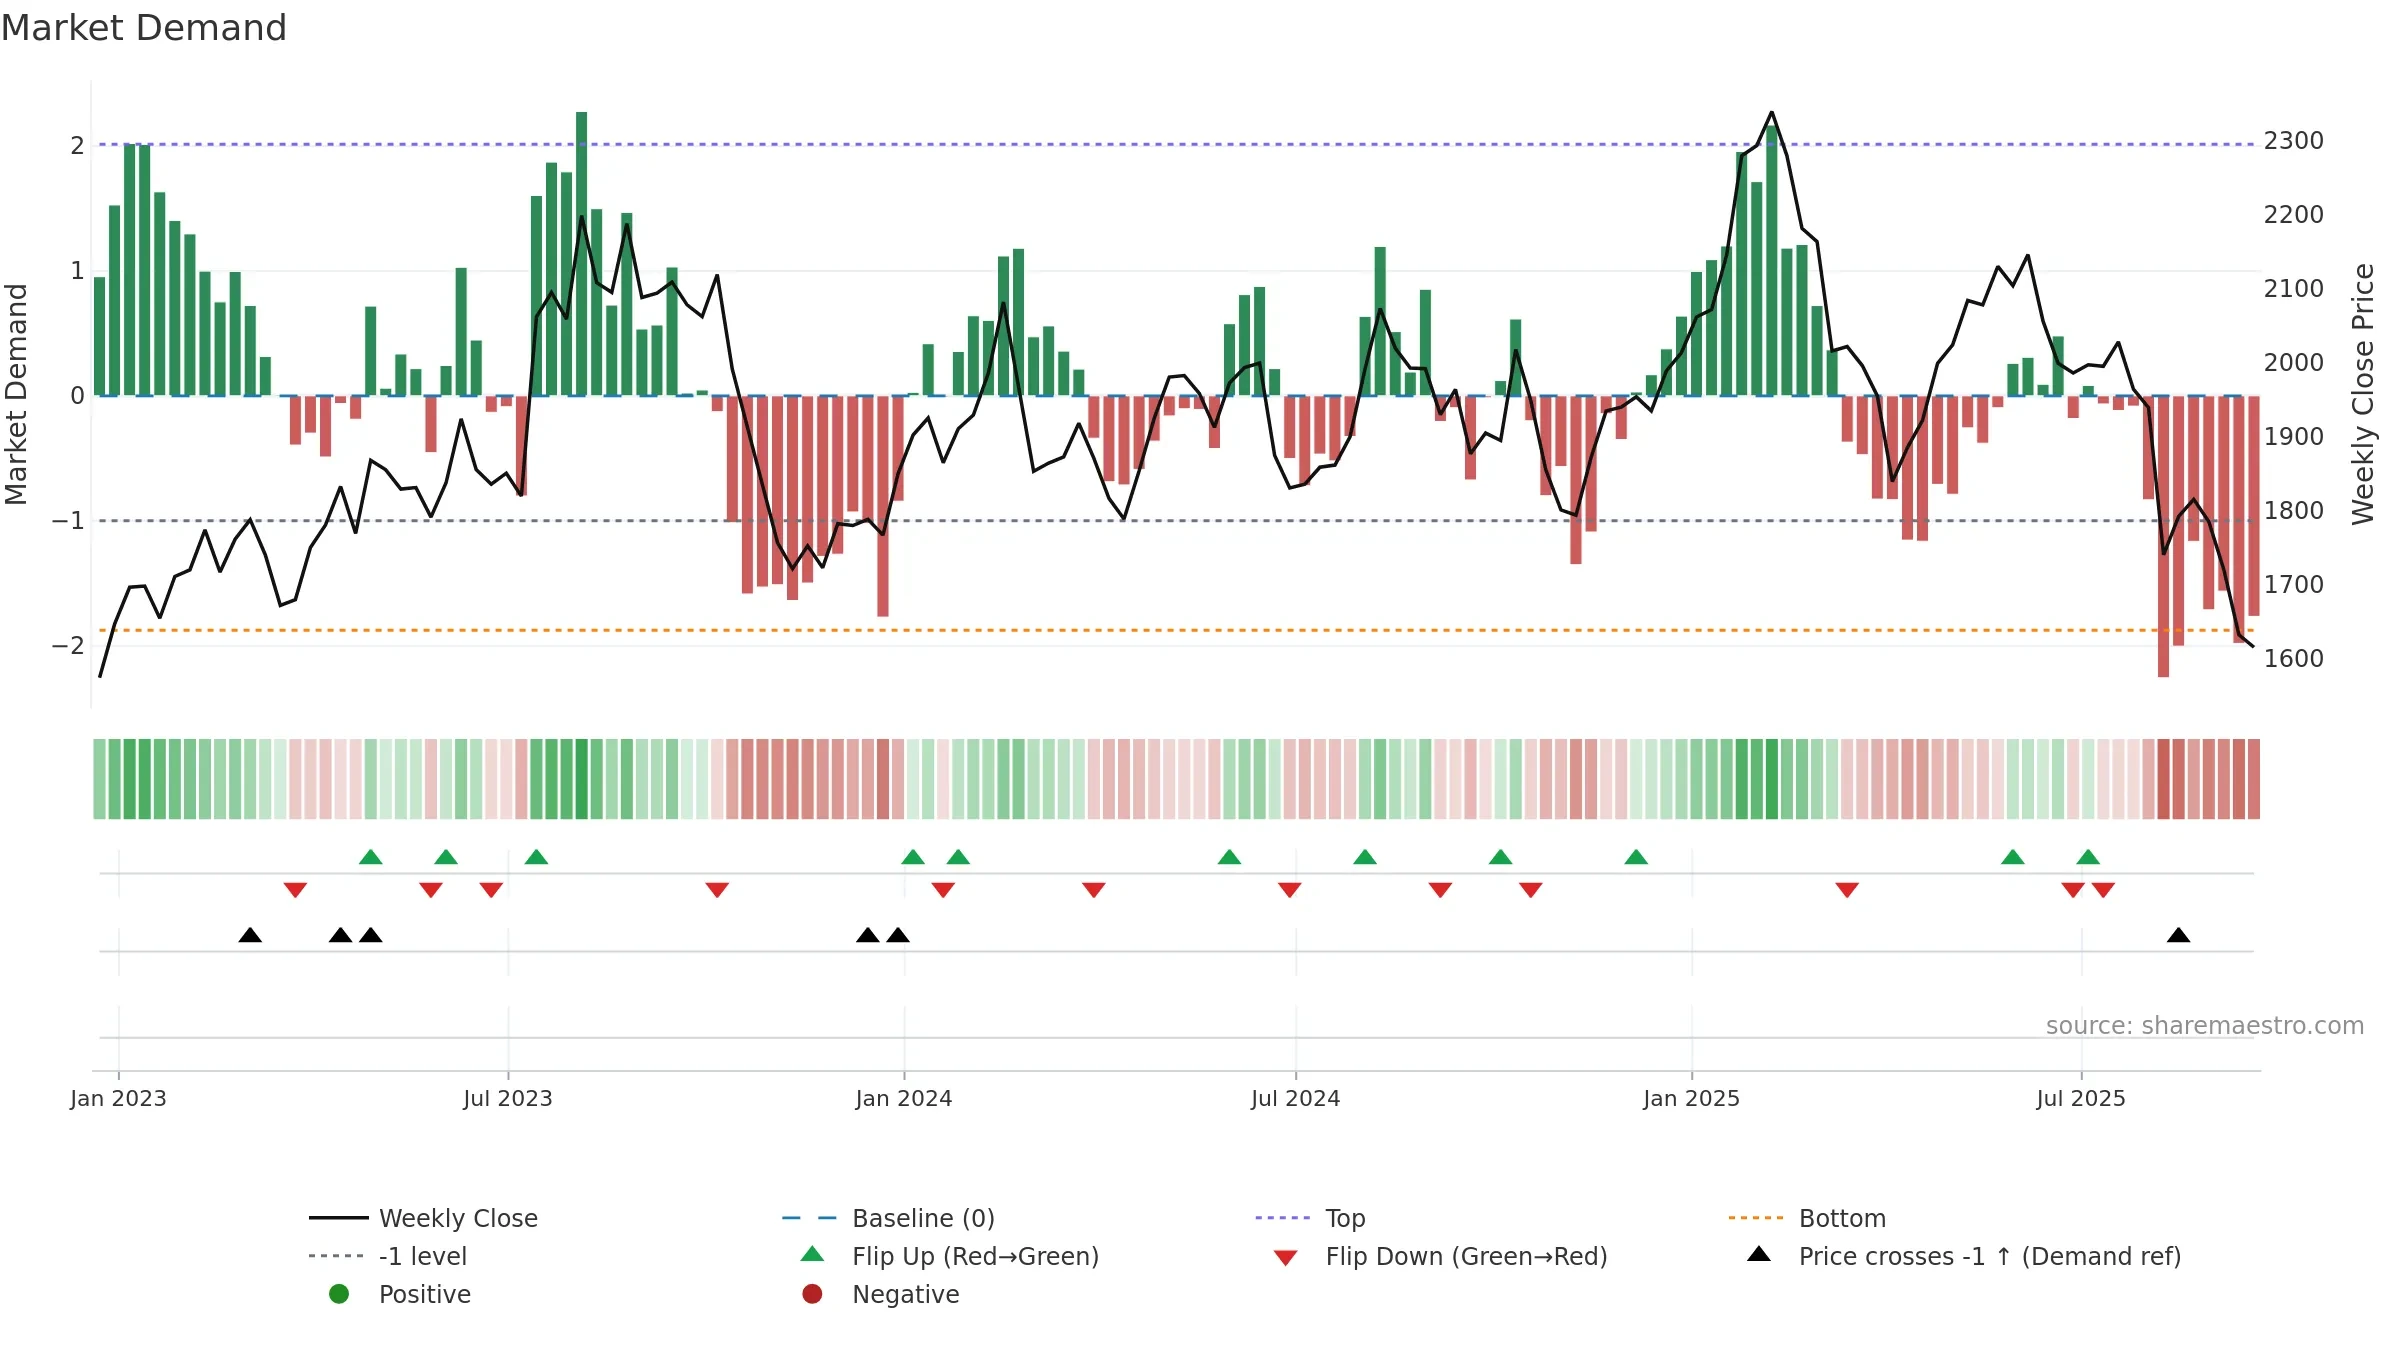This screenshot has height=1350, width=2400.
Task: Click the first black price-cross marker
Action: pyautogui.click(x=250, y=935)
